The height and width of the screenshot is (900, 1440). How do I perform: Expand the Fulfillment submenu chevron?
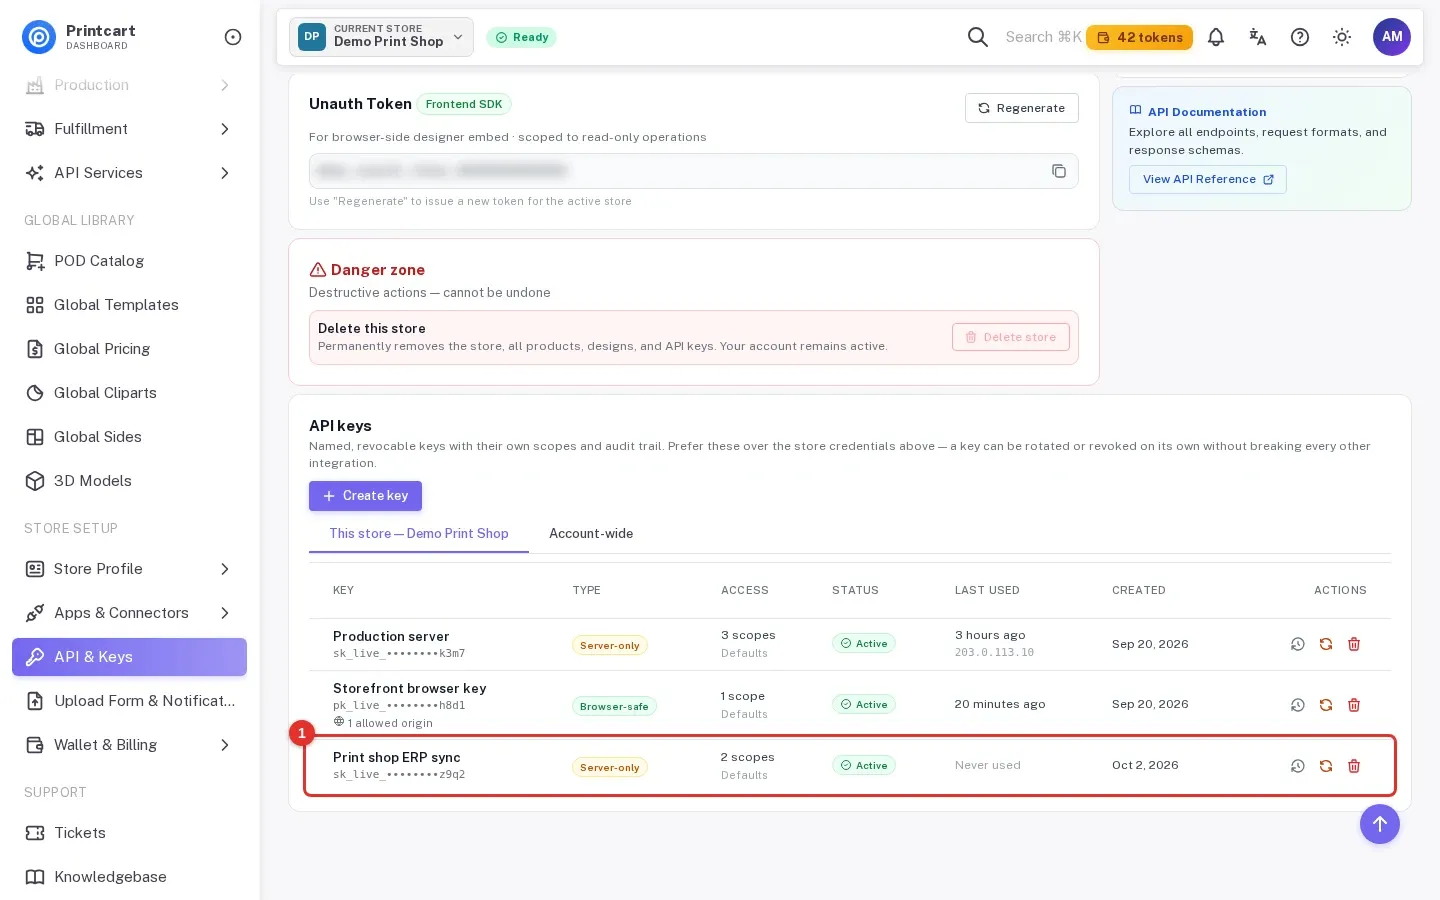pos(225,129)
